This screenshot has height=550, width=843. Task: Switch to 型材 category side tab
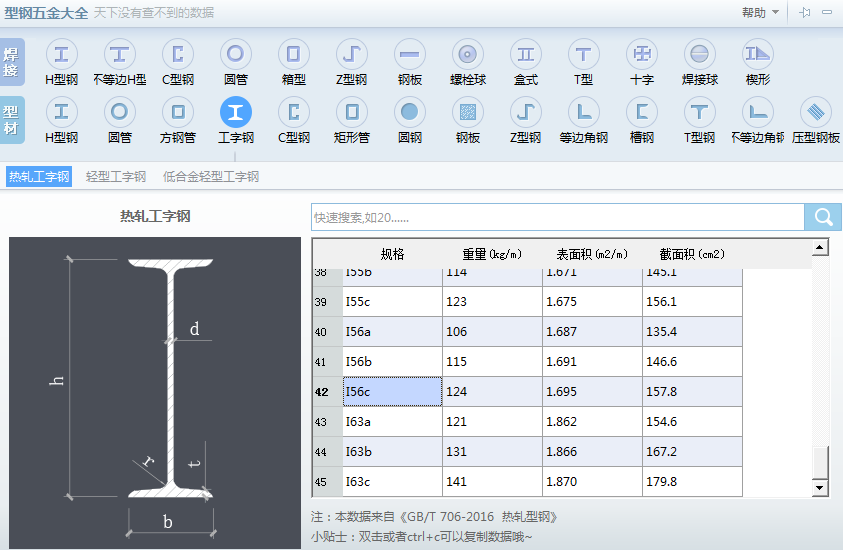(12, 120)
